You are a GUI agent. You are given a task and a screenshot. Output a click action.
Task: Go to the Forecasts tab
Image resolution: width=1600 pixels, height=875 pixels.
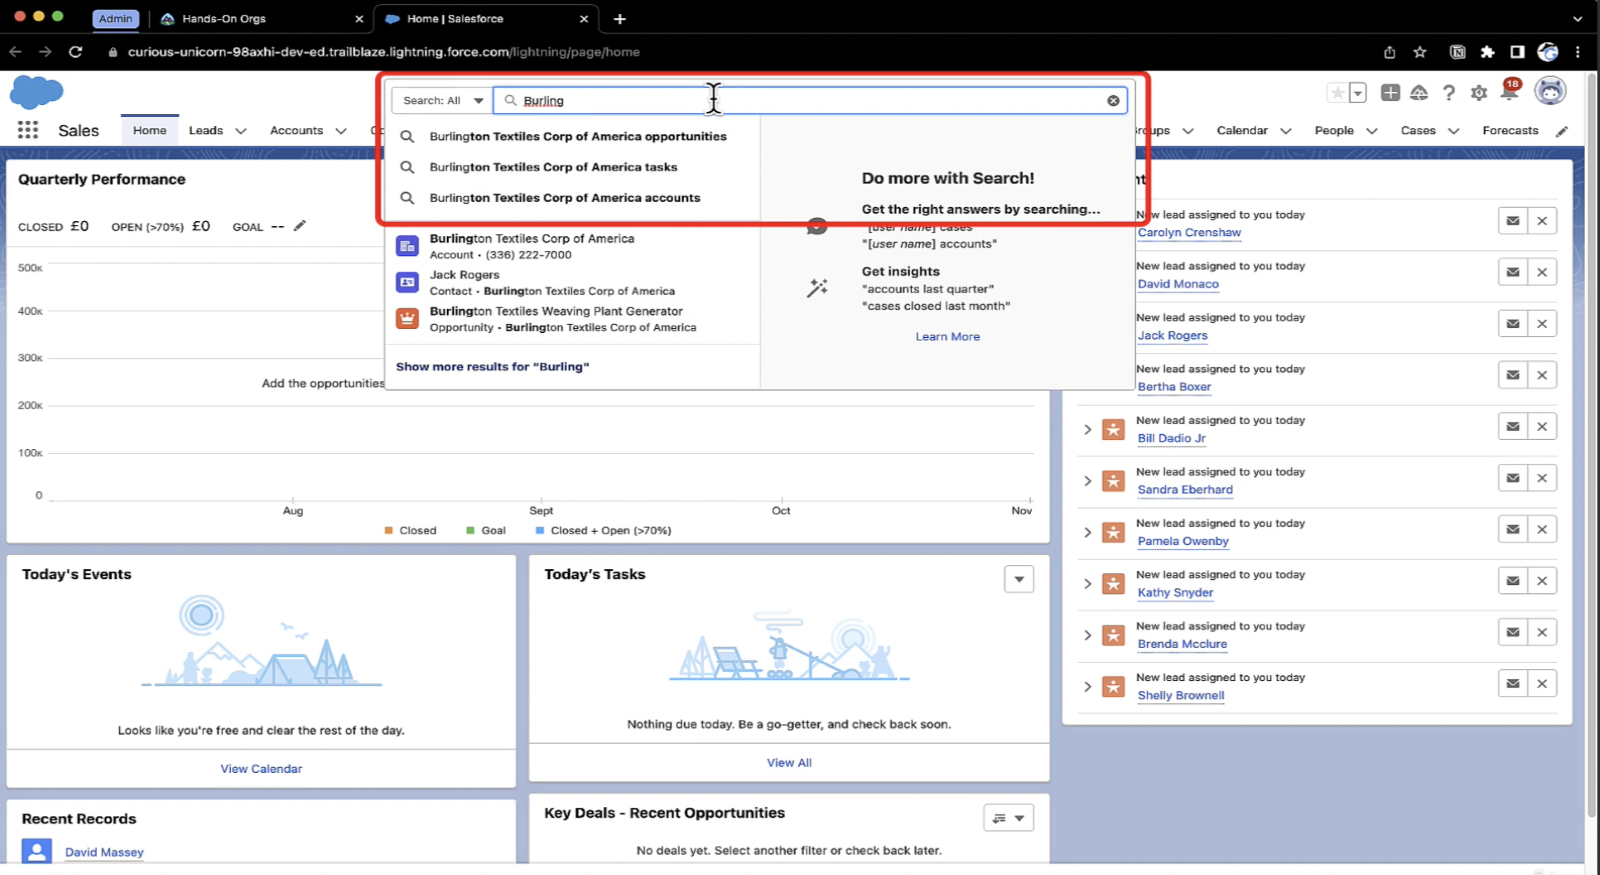(1510, 130)
